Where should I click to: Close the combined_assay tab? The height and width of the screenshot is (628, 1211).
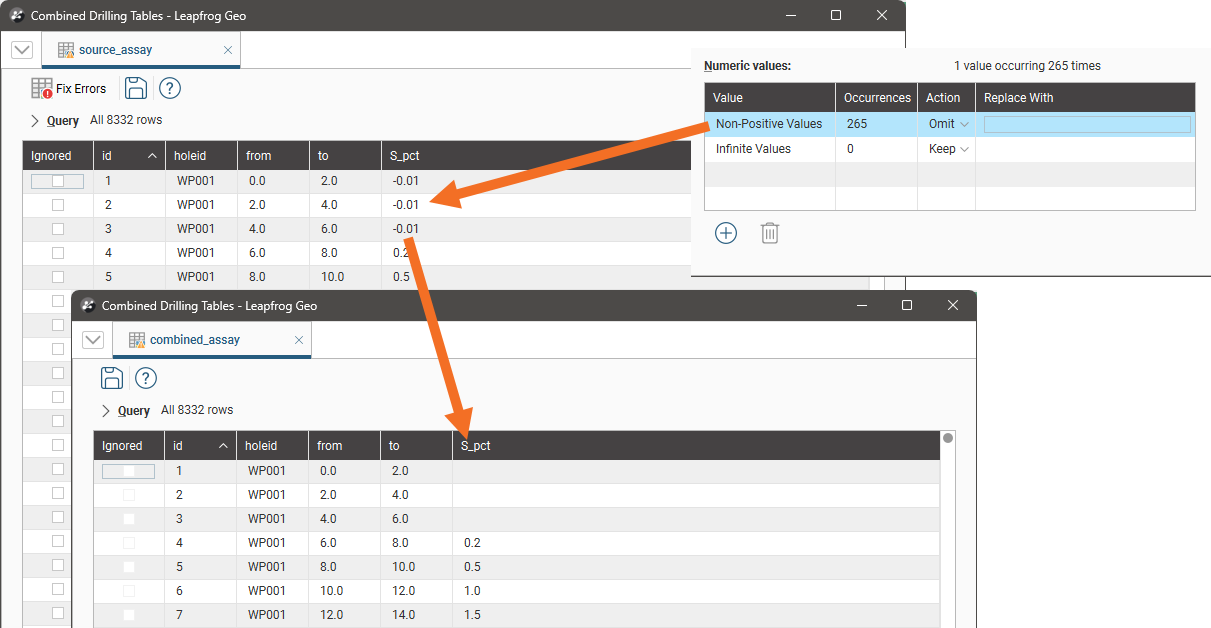coord(298,340)
